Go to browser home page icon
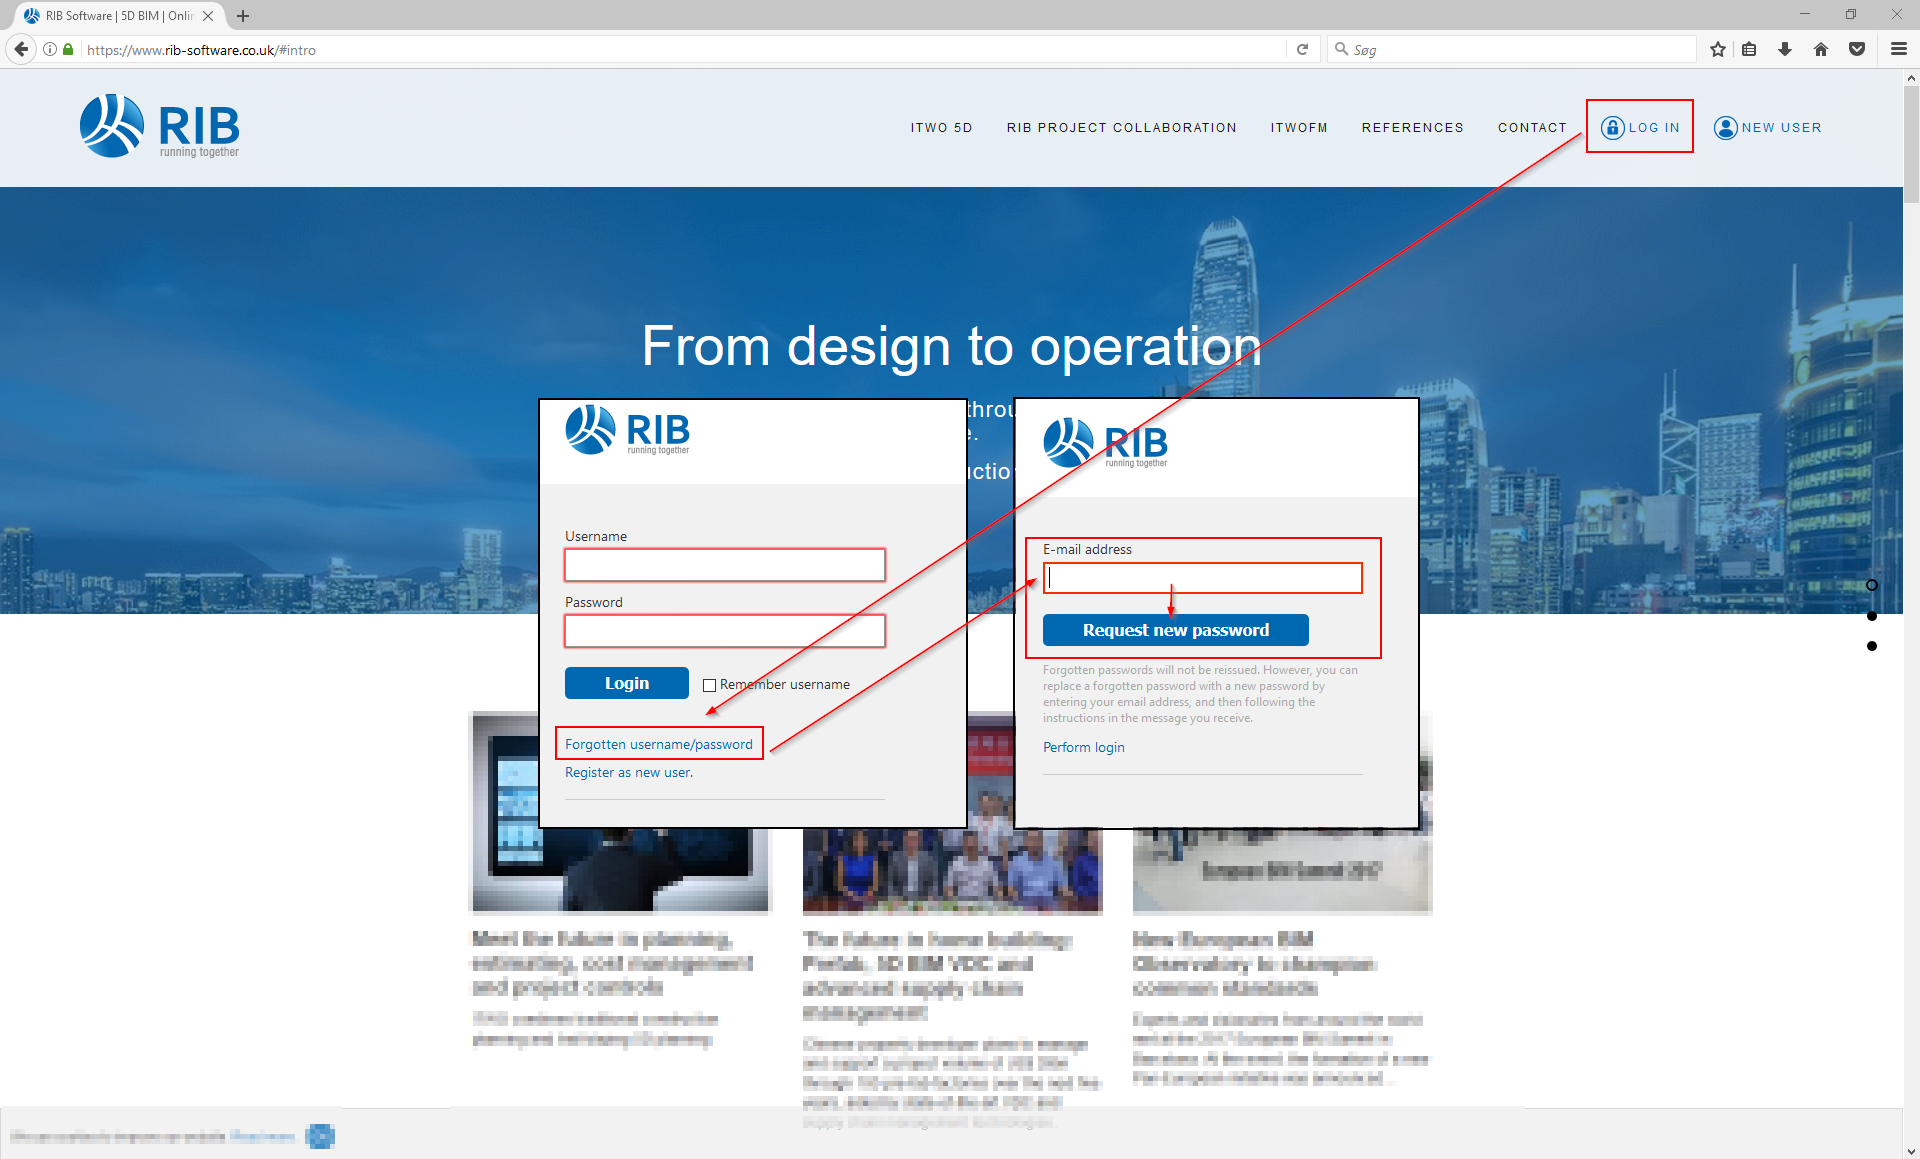Screen dimensions: 1920x1159 coord(1821,49)
